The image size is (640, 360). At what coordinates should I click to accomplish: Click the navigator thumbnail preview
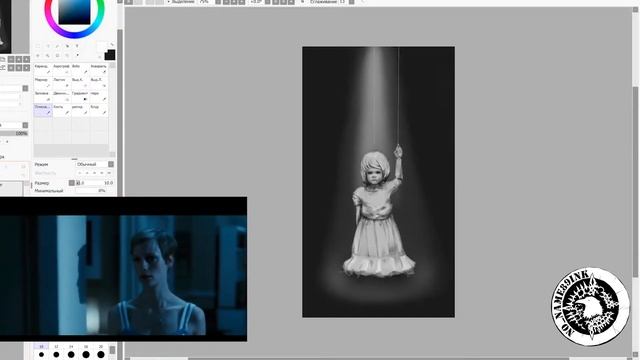pyautogui.click(x=5, y=26)
